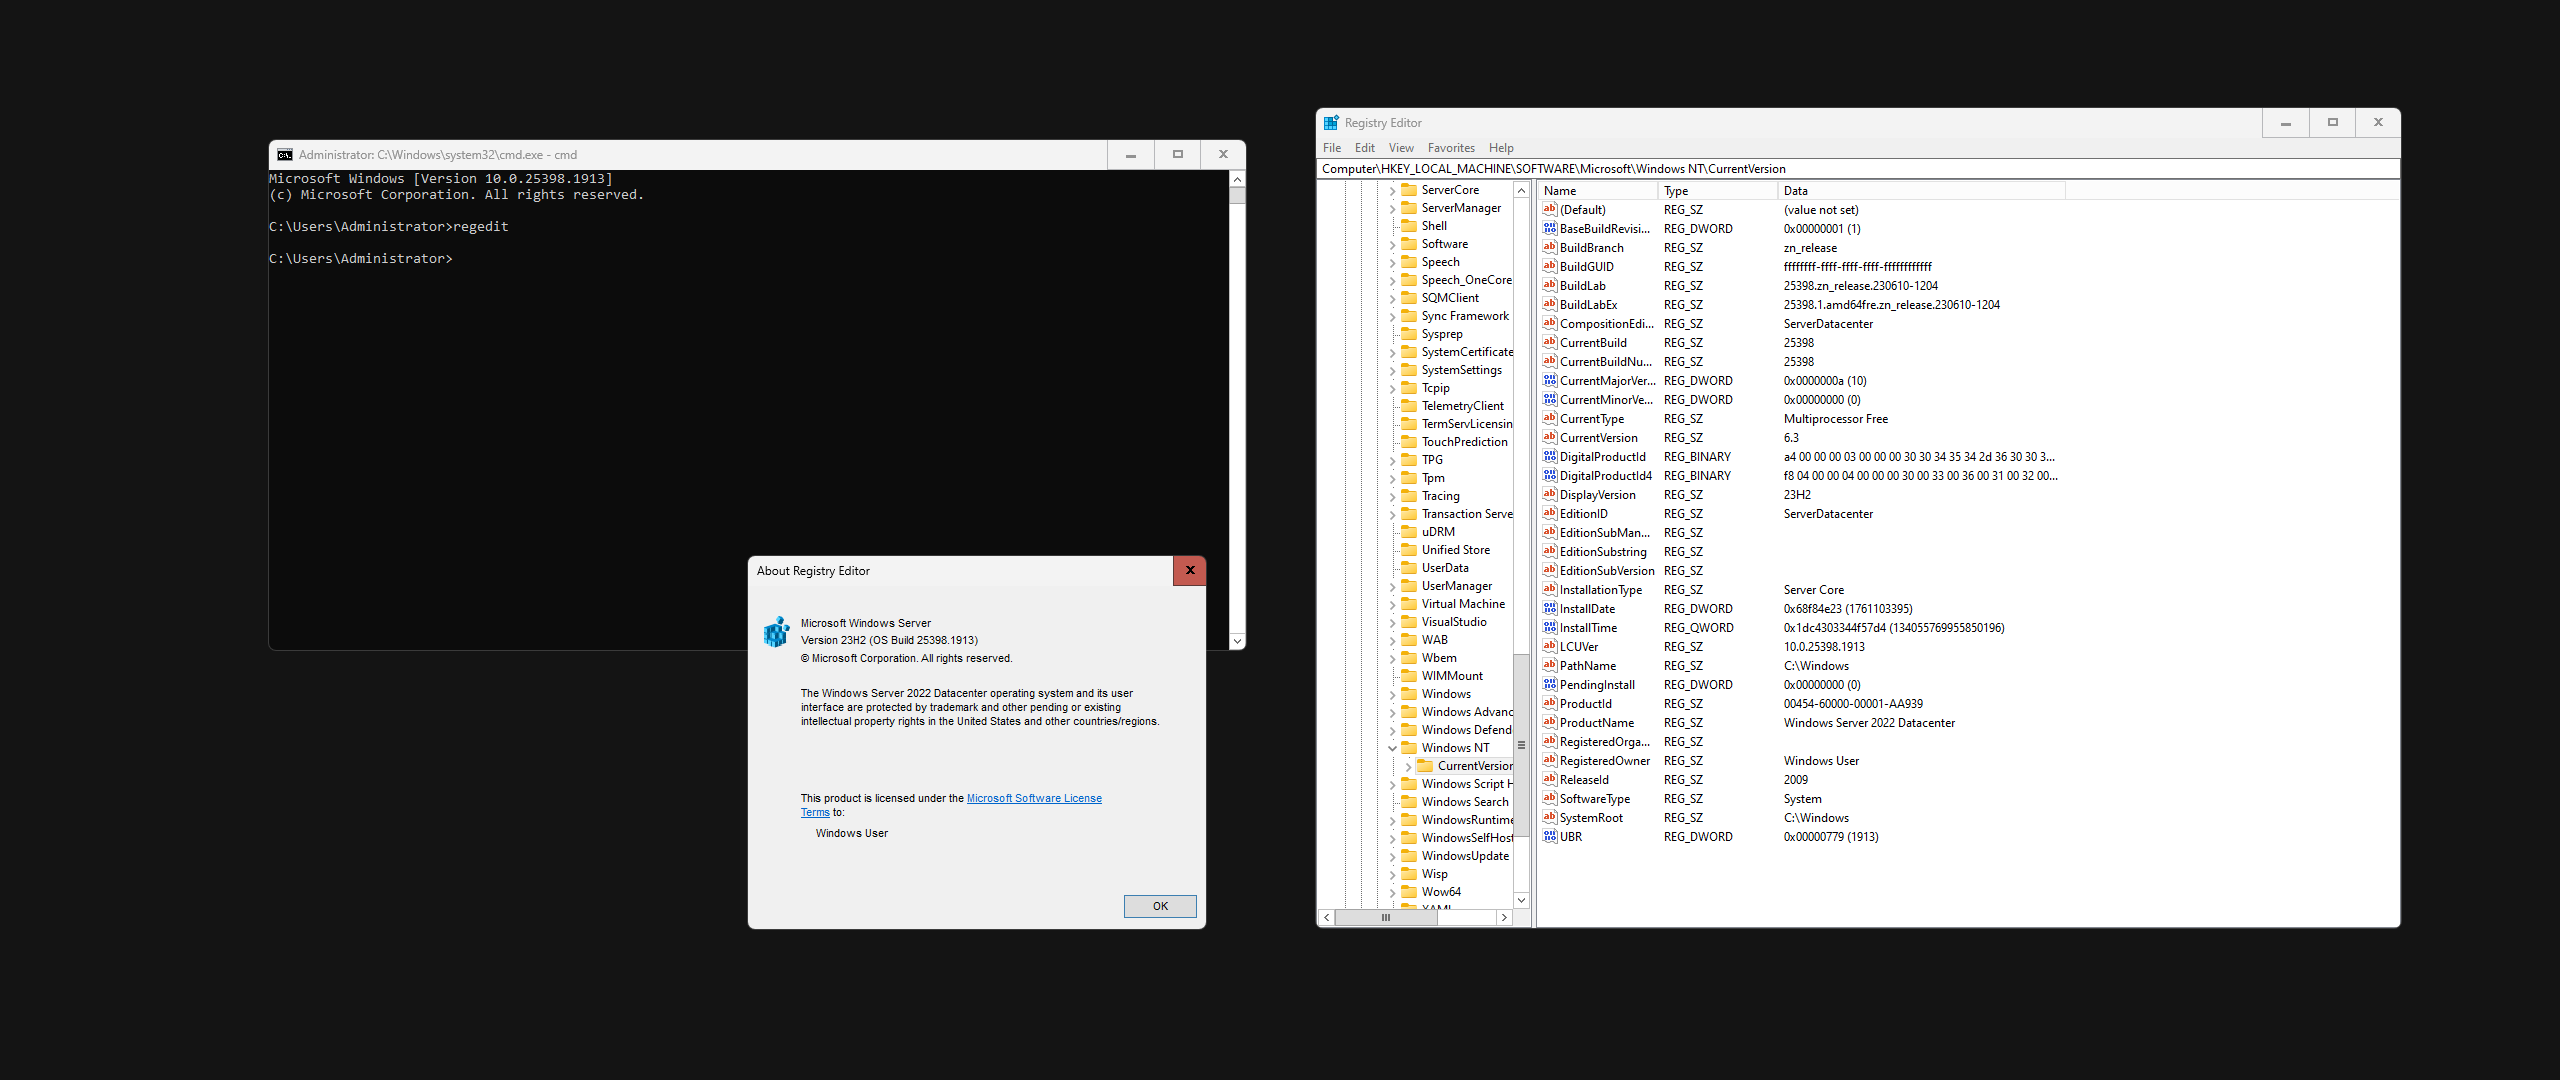Click the cmd window title bar icon
The width and height of the screenshot is (2560, 1080).
(x=285, y=155)
